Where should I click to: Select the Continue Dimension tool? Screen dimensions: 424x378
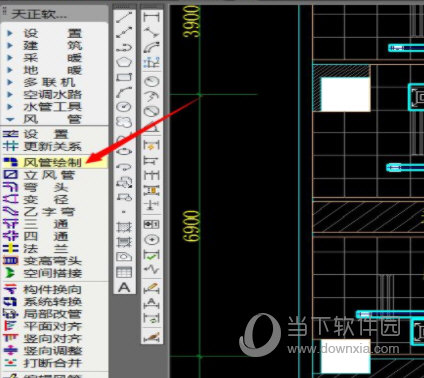[x=152, y=176]
